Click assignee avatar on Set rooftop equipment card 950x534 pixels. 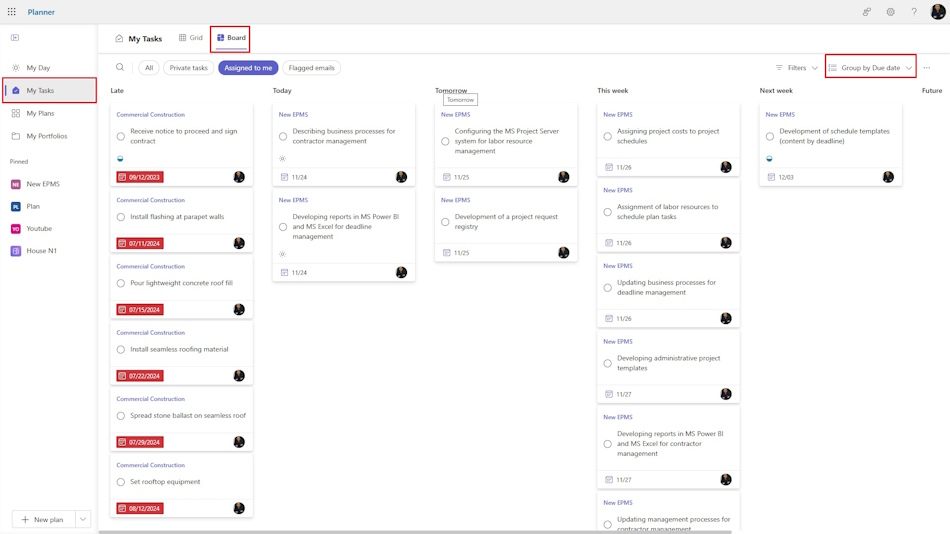(239, 508)
